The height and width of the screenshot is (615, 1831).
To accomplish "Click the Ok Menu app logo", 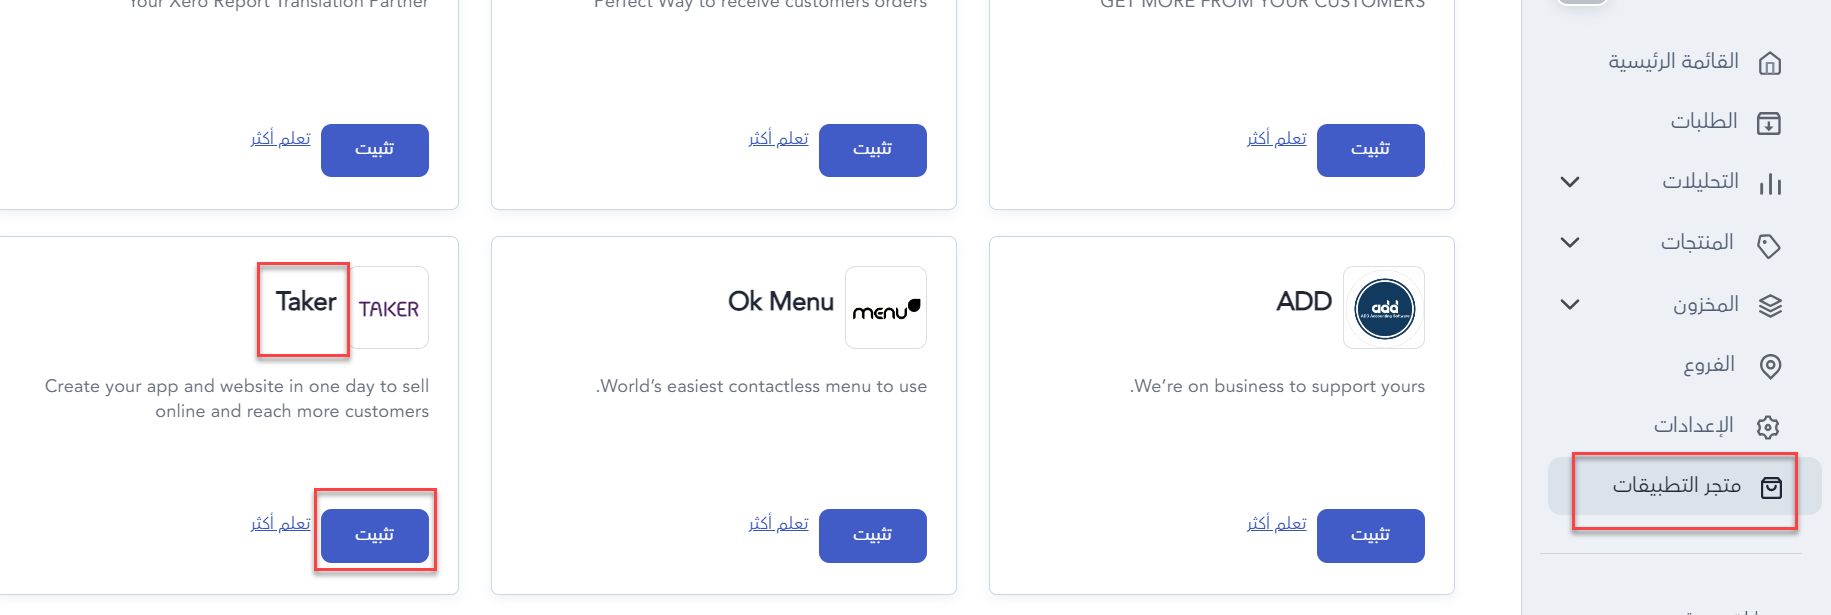I will pyautogui.click(x=886, y=308).
